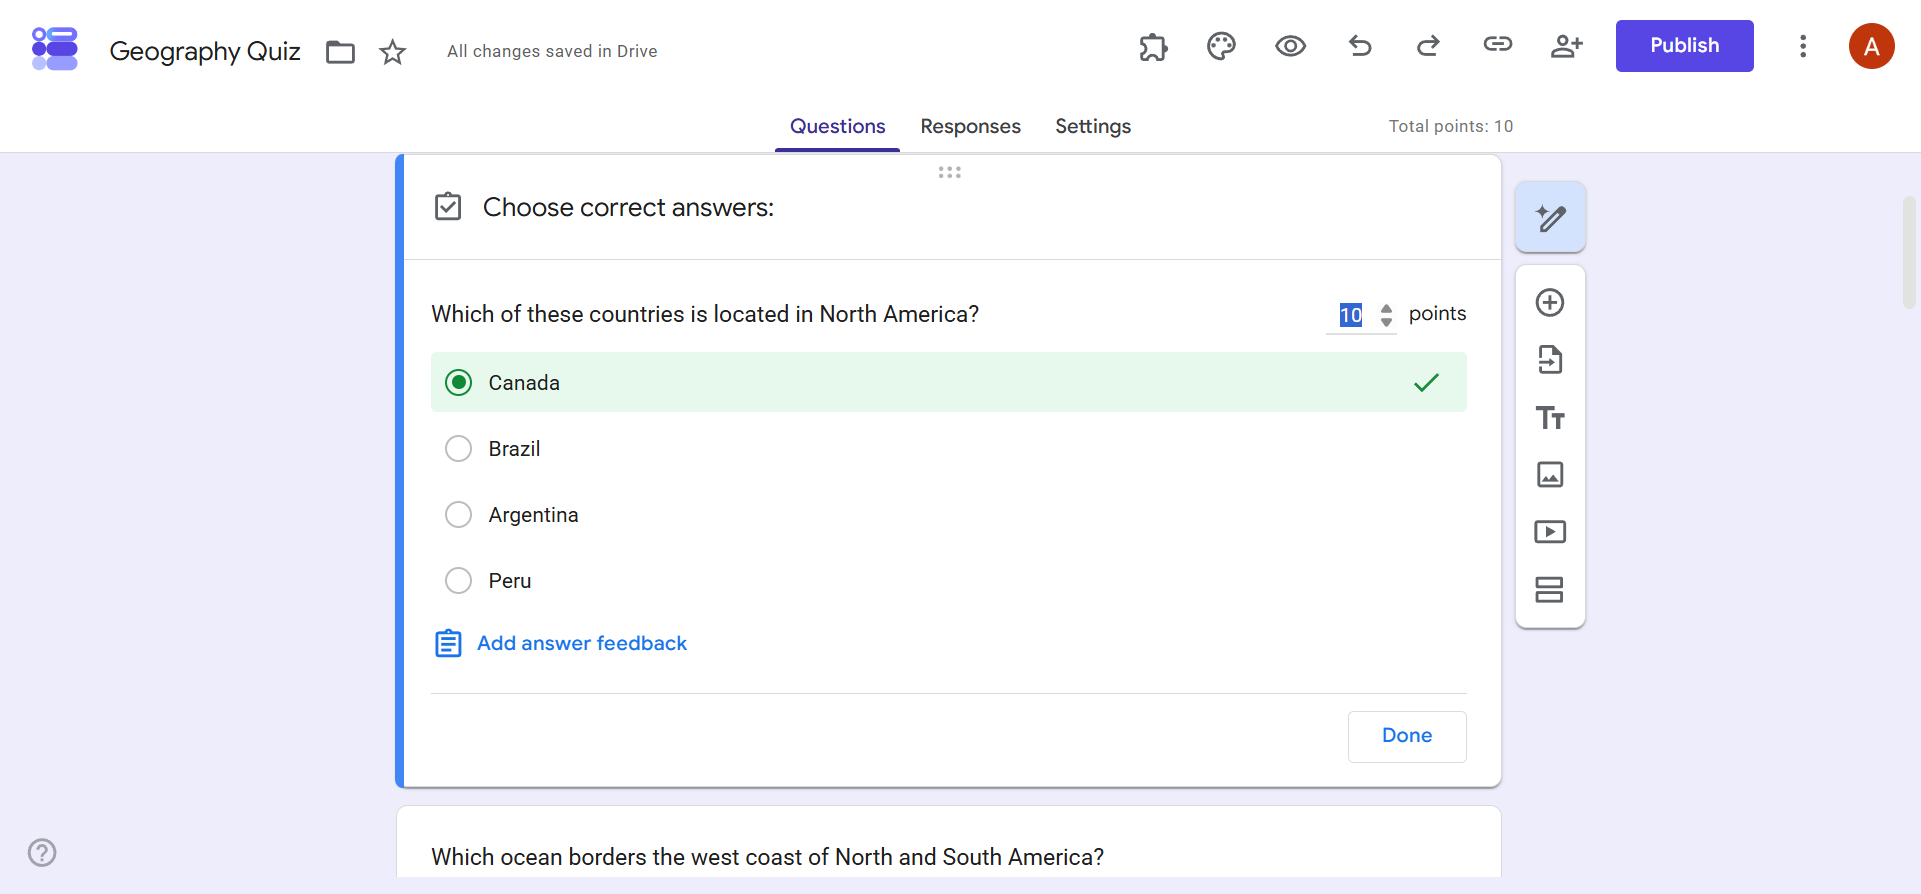This screenshot has height=894, width=1921.
Task: Click answer key checklist icon
Action: click(x=448, y=206)
